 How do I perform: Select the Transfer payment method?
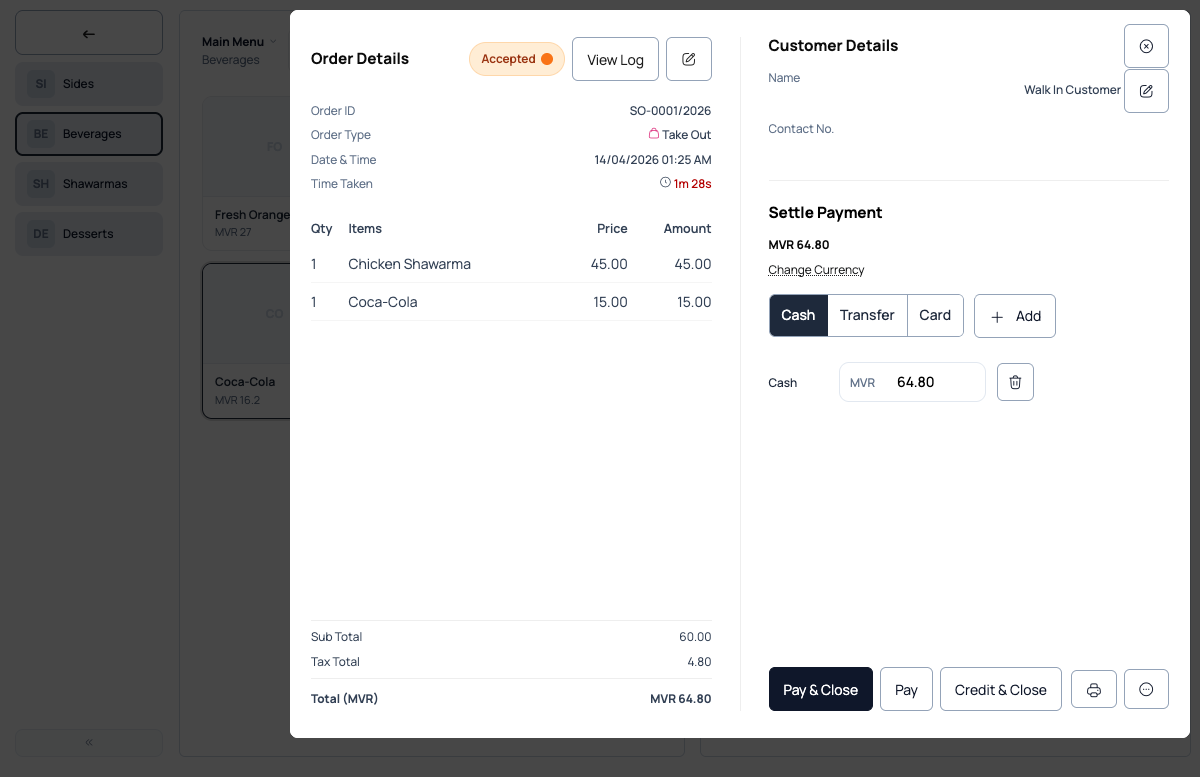[x=867, y=315]
